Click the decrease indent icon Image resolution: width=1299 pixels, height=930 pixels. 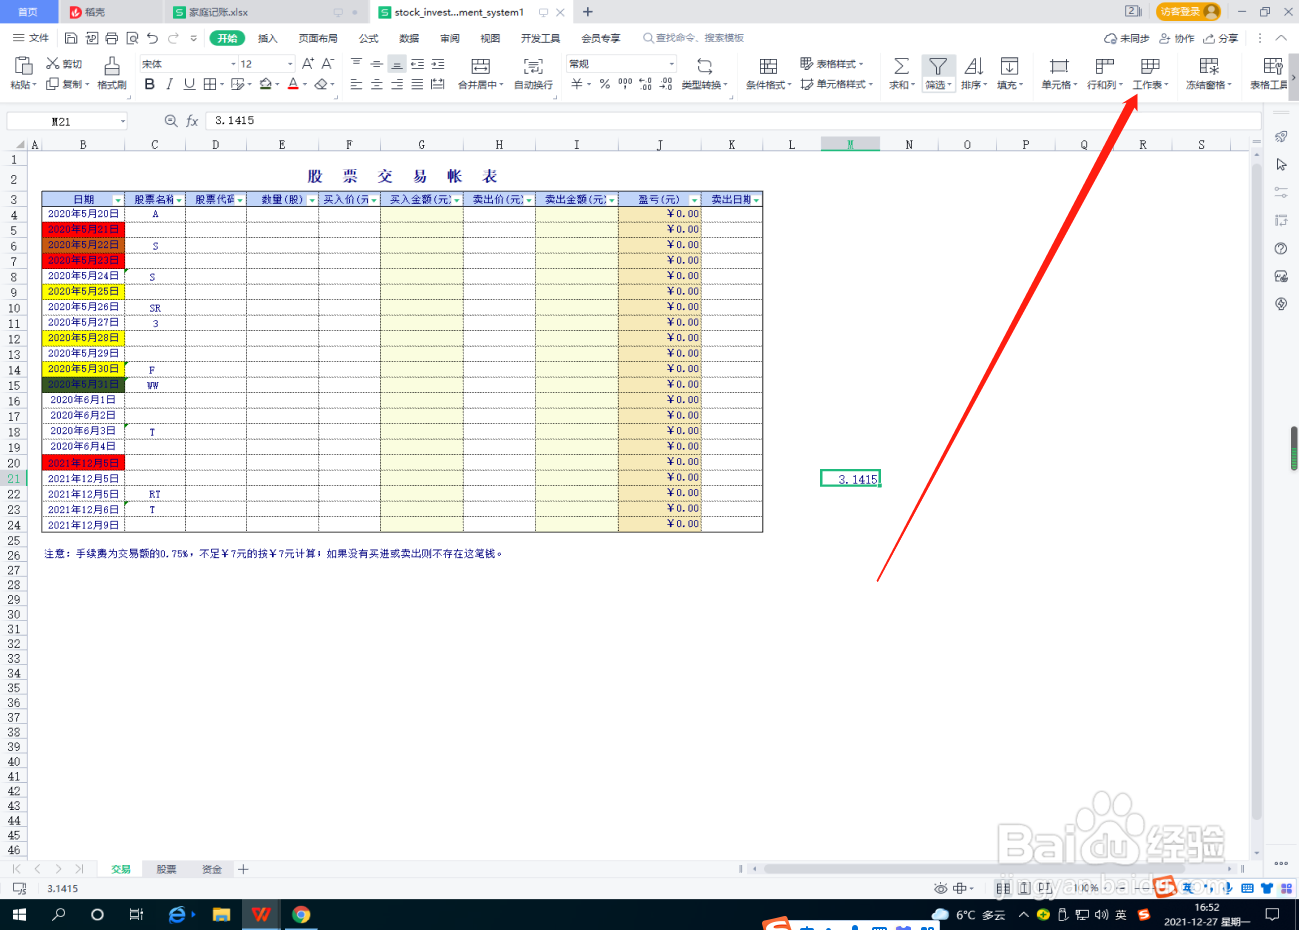(x=417, y=63)
